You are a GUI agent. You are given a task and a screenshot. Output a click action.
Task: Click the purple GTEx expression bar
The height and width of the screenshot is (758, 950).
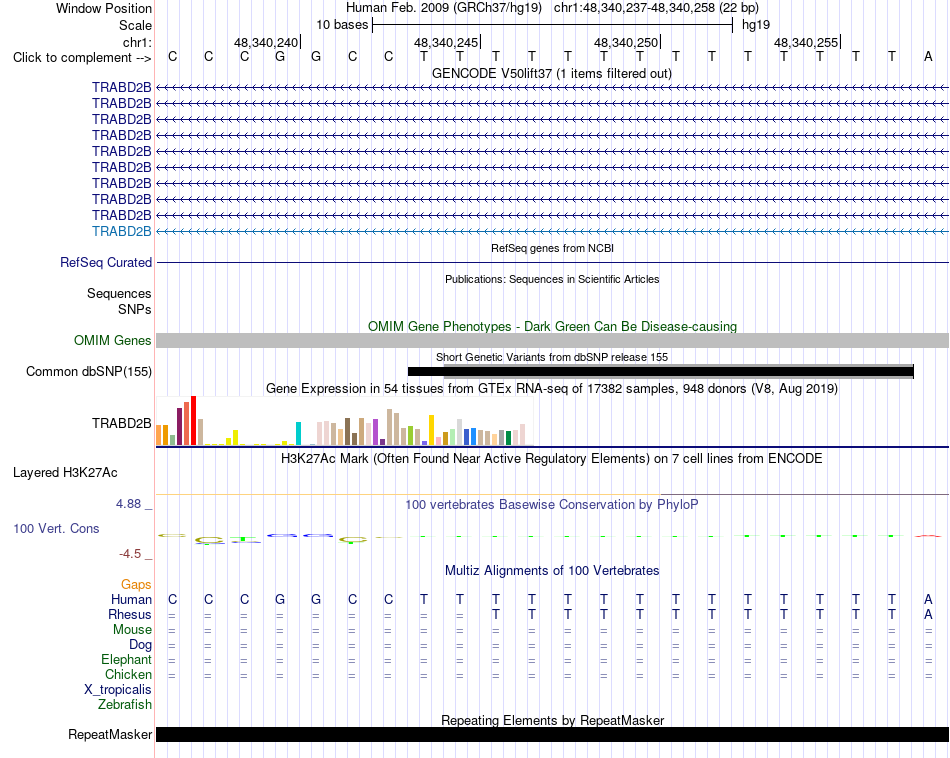(x=375, y=433)
